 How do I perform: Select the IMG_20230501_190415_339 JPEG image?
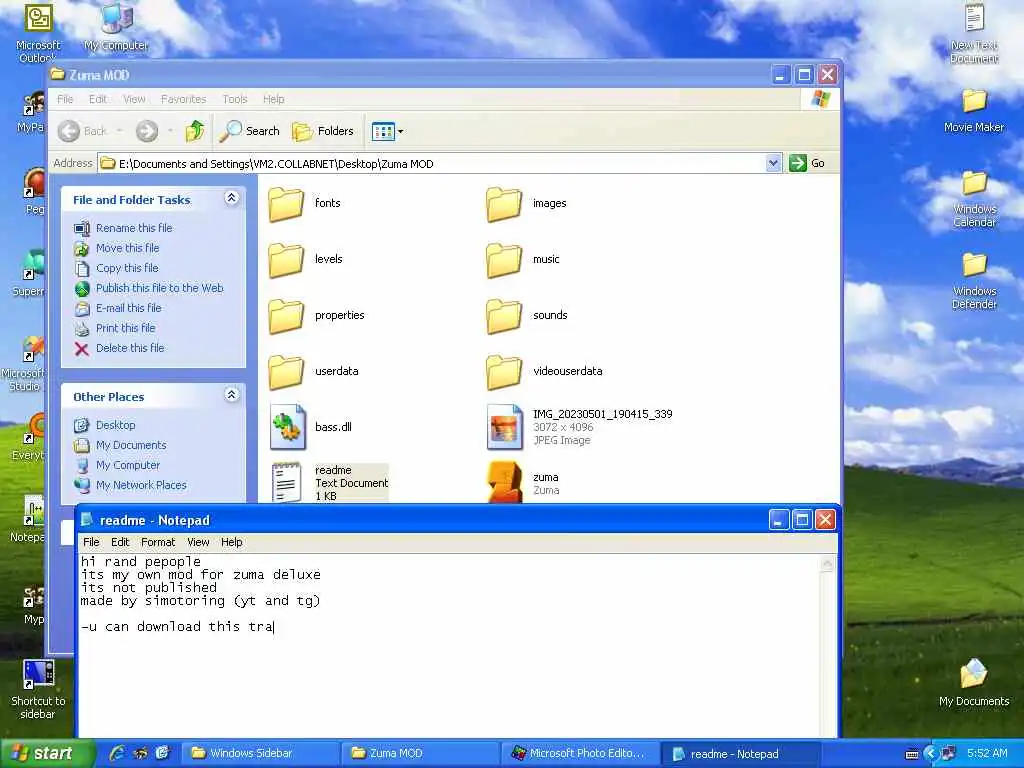504,427
